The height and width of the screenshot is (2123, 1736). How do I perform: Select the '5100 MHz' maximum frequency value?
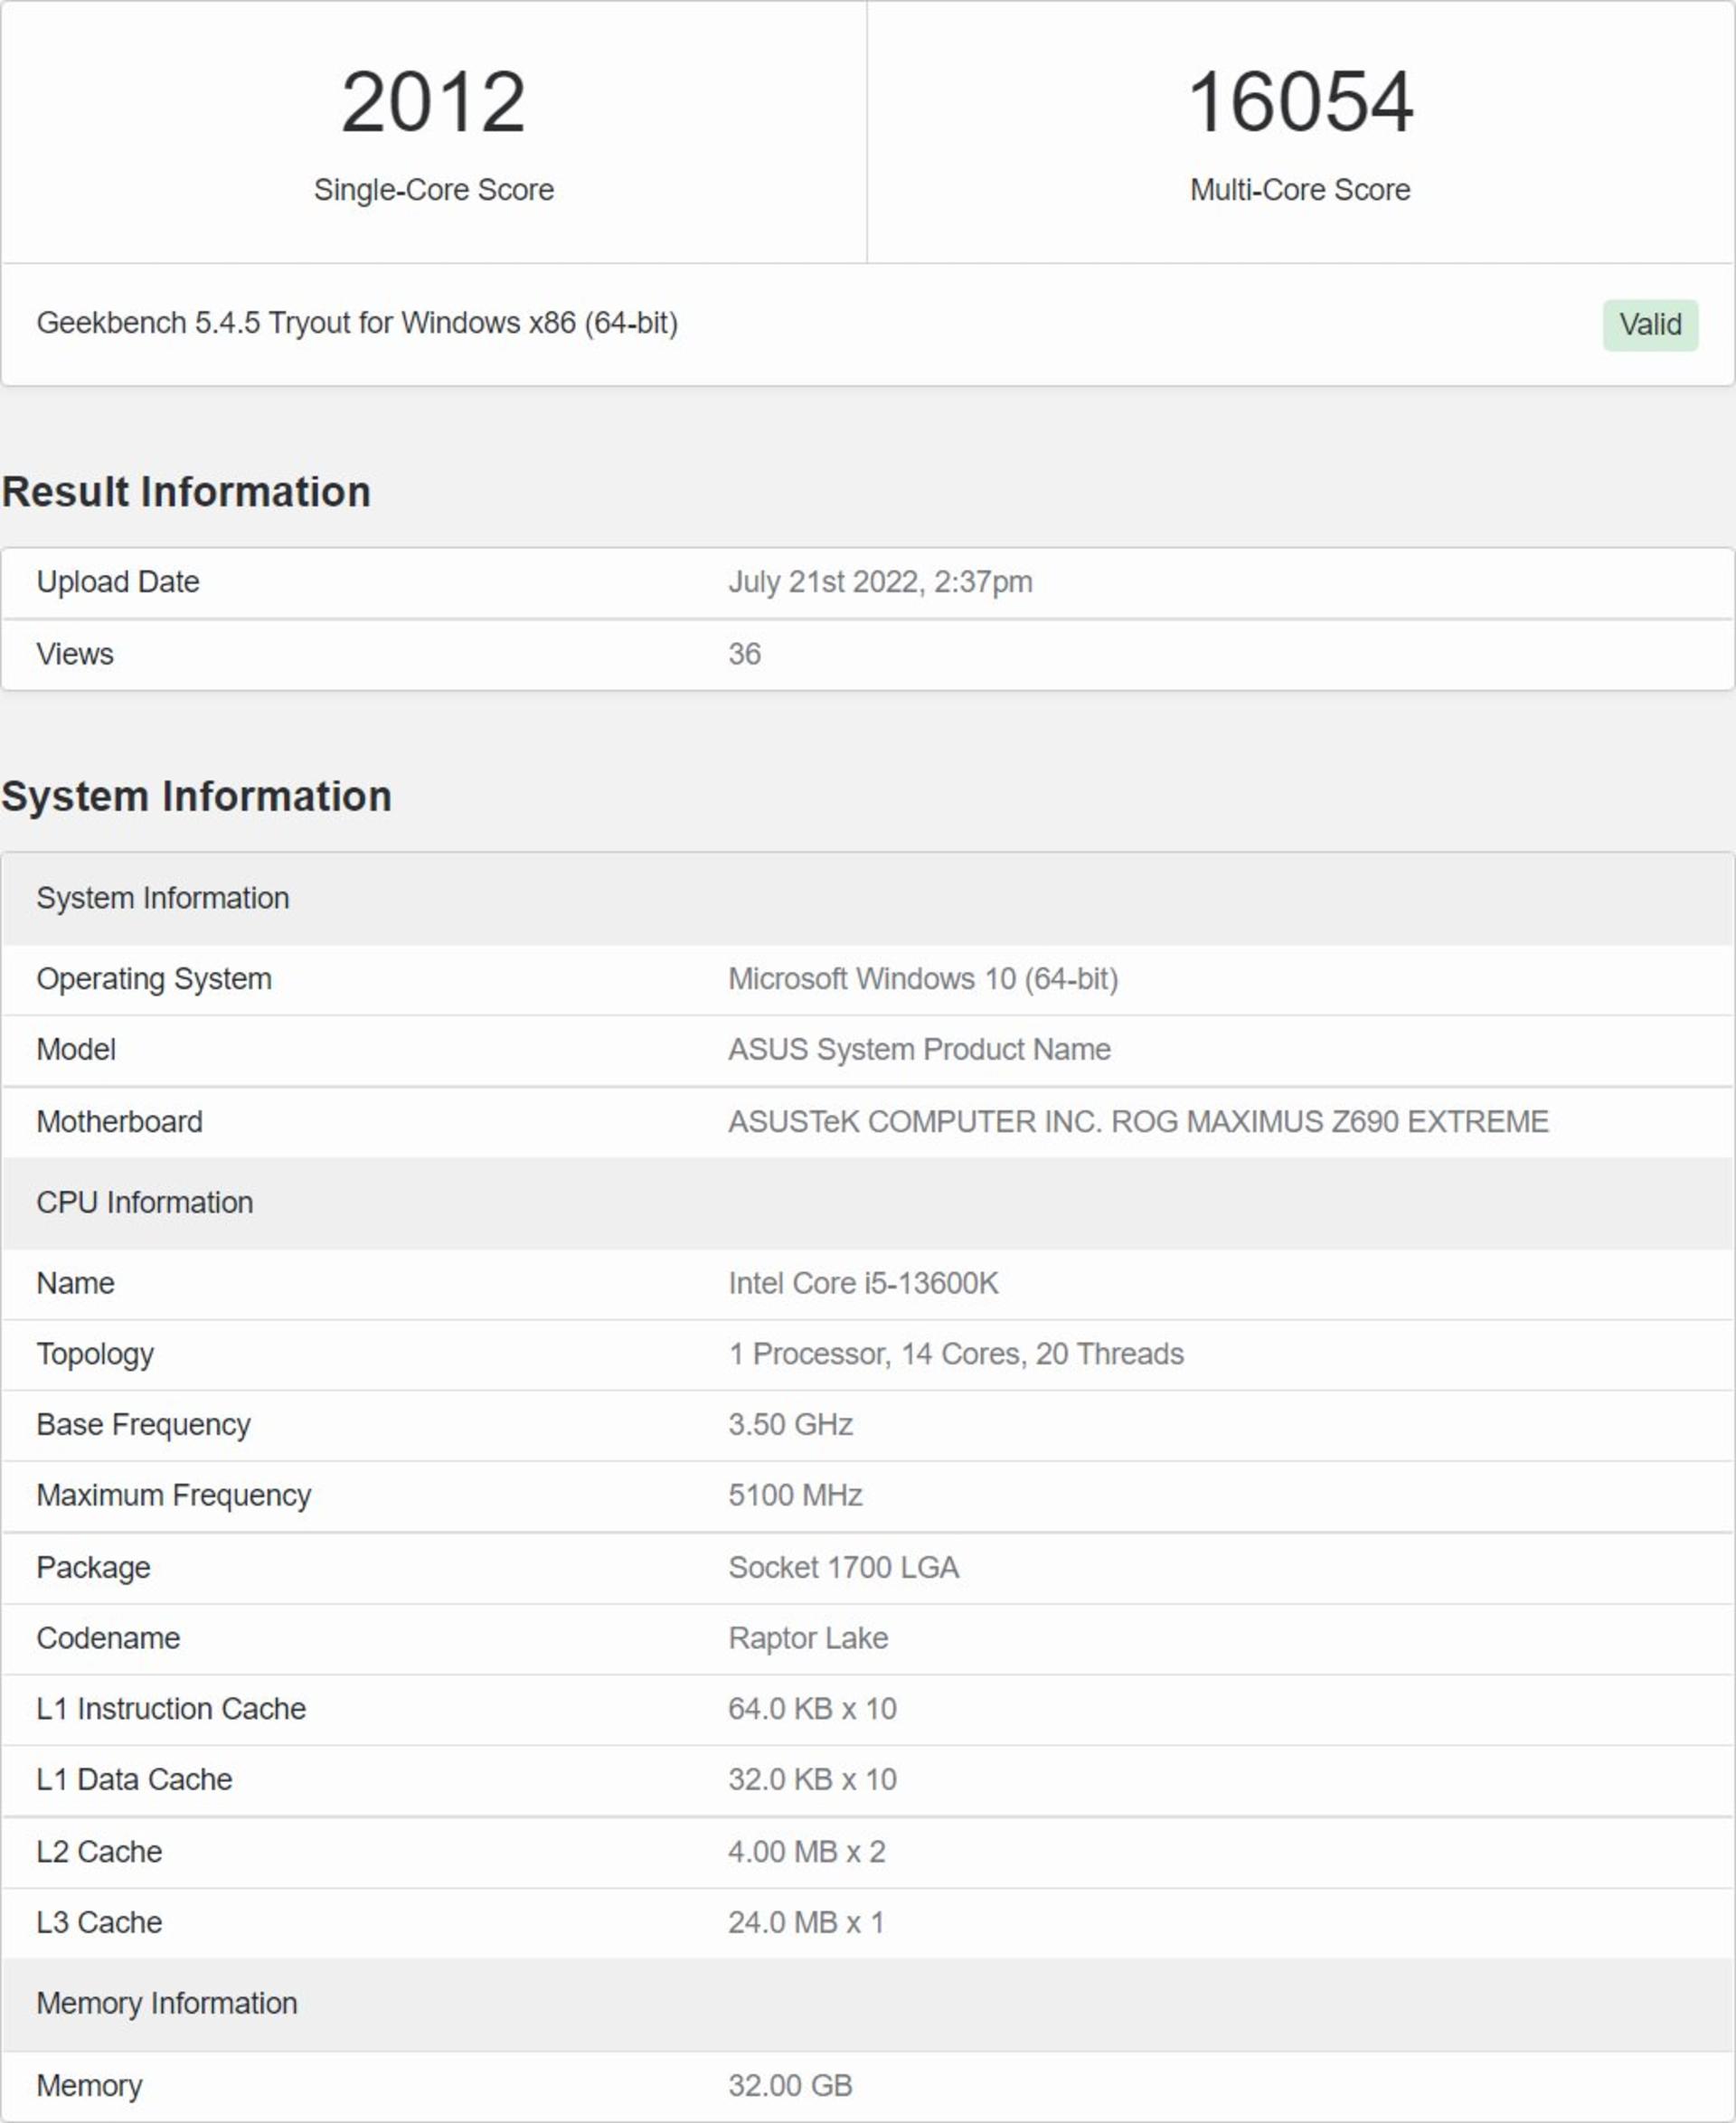[795, 1495]
